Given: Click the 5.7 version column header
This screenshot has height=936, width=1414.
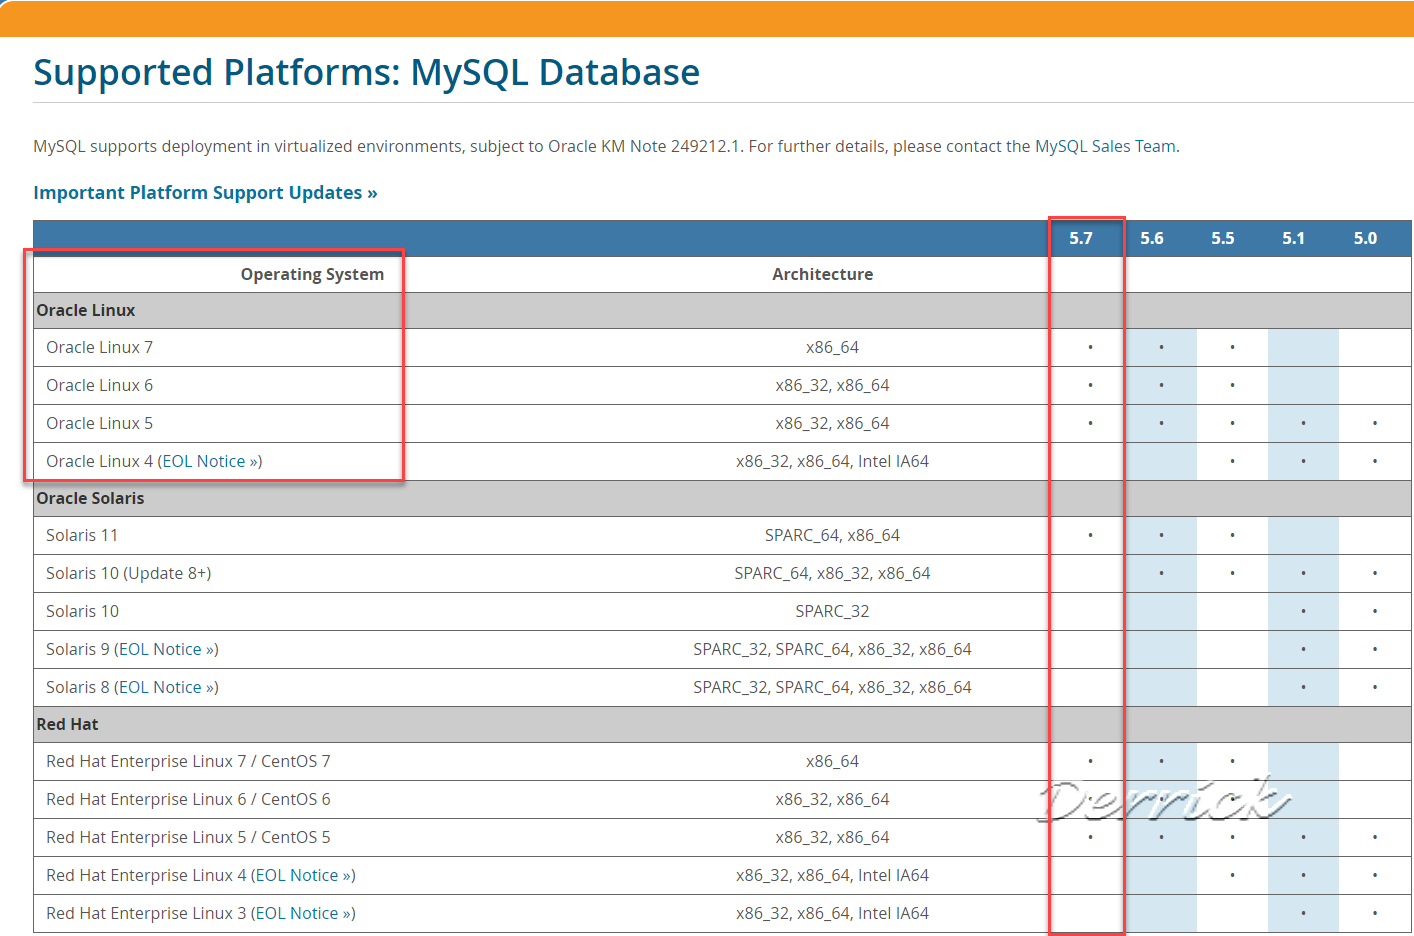Looking at the screenshot, I should click(x=1081, y=238).
